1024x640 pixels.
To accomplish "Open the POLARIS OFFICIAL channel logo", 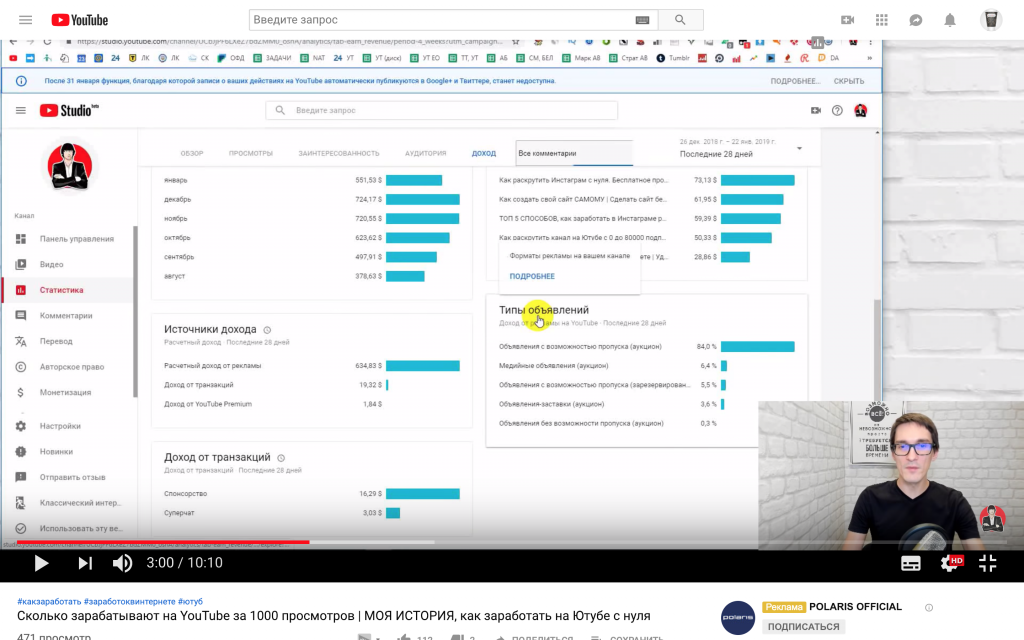I will coord(738,617).
